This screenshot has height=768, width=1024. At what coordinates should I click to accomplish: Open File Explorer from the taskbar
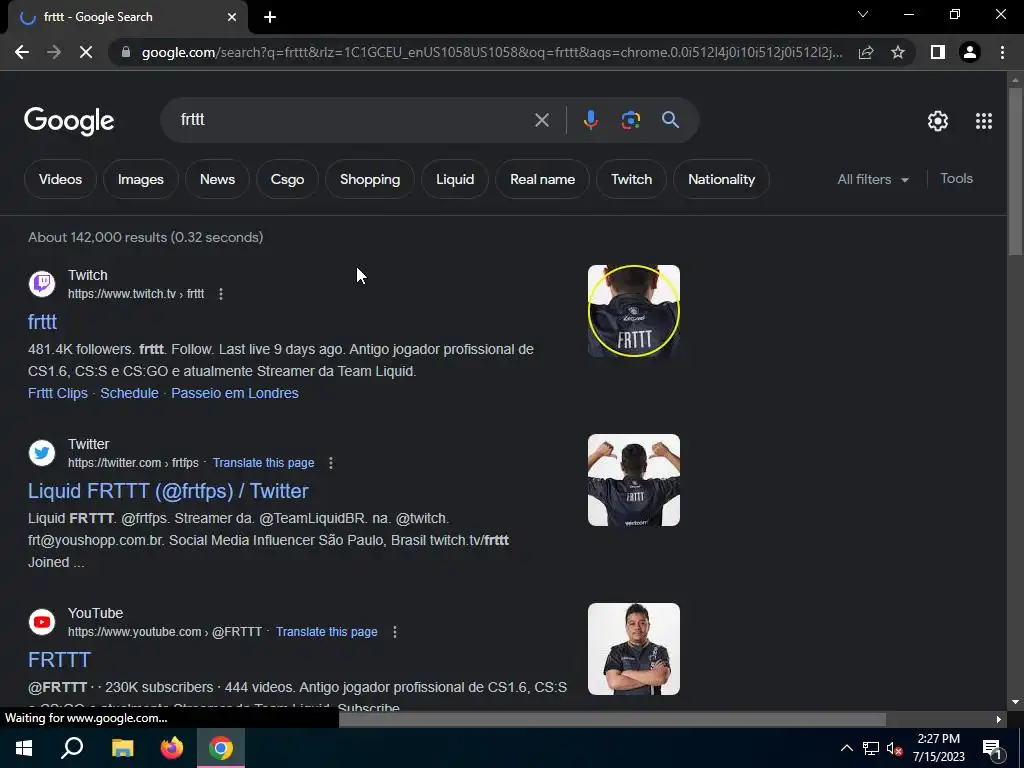pyautogui.click(x=122, y=748)
